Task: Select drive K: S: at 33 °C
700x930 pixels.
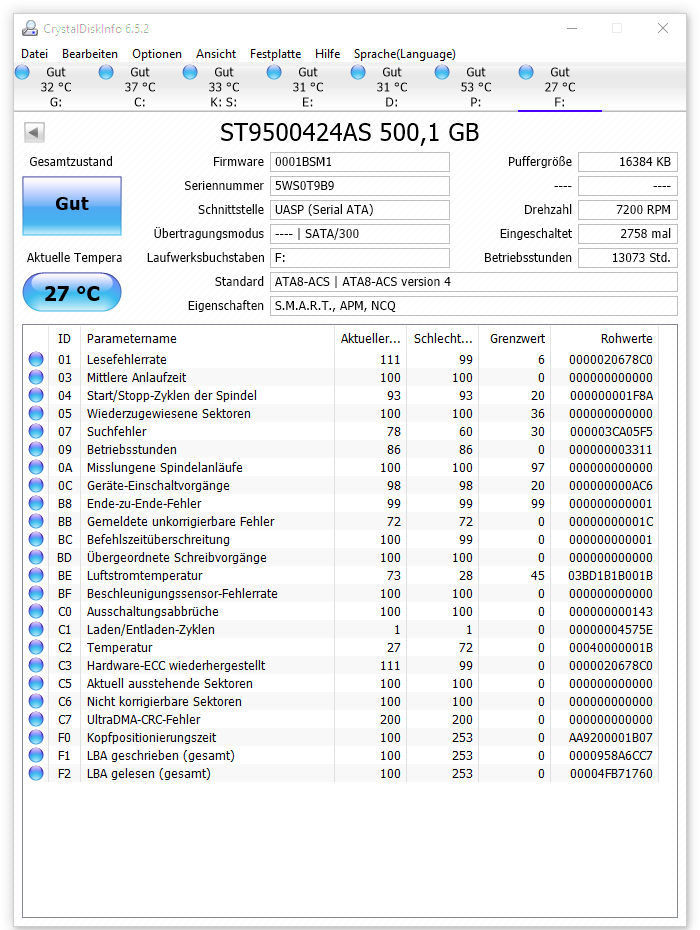Action: coord(224,87)
